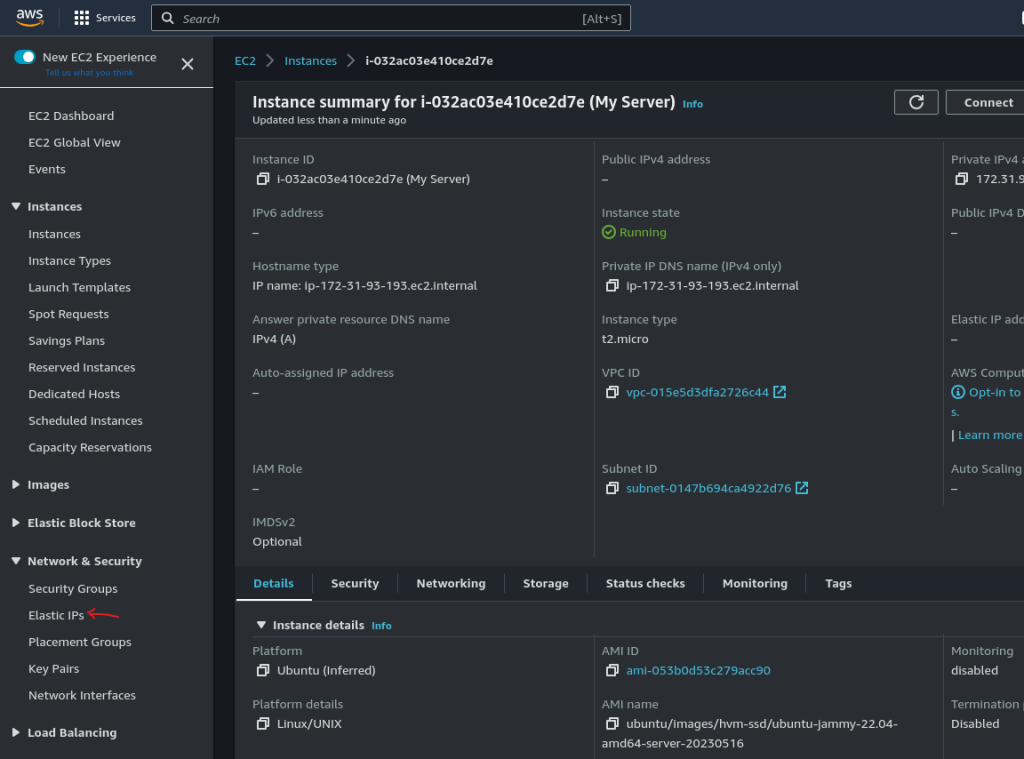This screenshot has width=1024, height=759.
Task: Click the AWS logo home icon
Action: pos(30,18)
